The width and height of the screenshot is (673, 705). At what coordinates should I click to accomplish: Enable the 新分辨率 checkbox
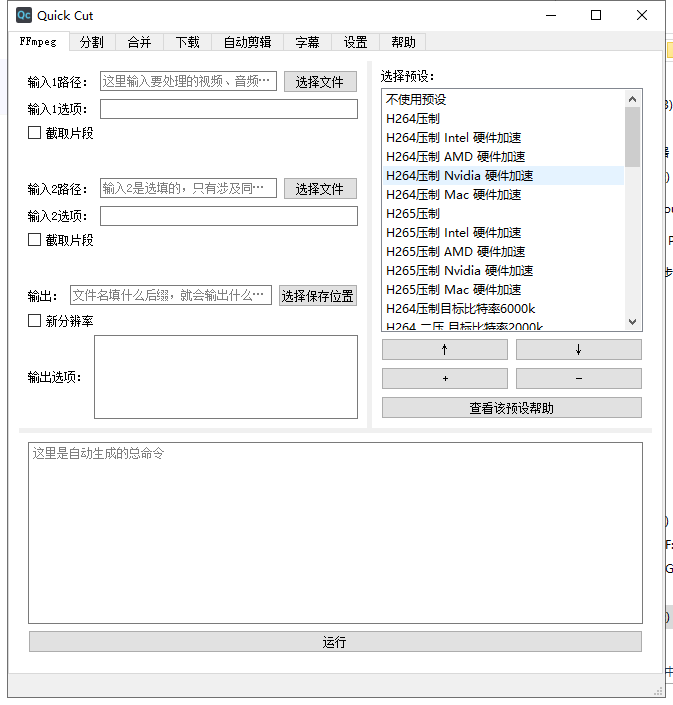(x=34, y=321)
